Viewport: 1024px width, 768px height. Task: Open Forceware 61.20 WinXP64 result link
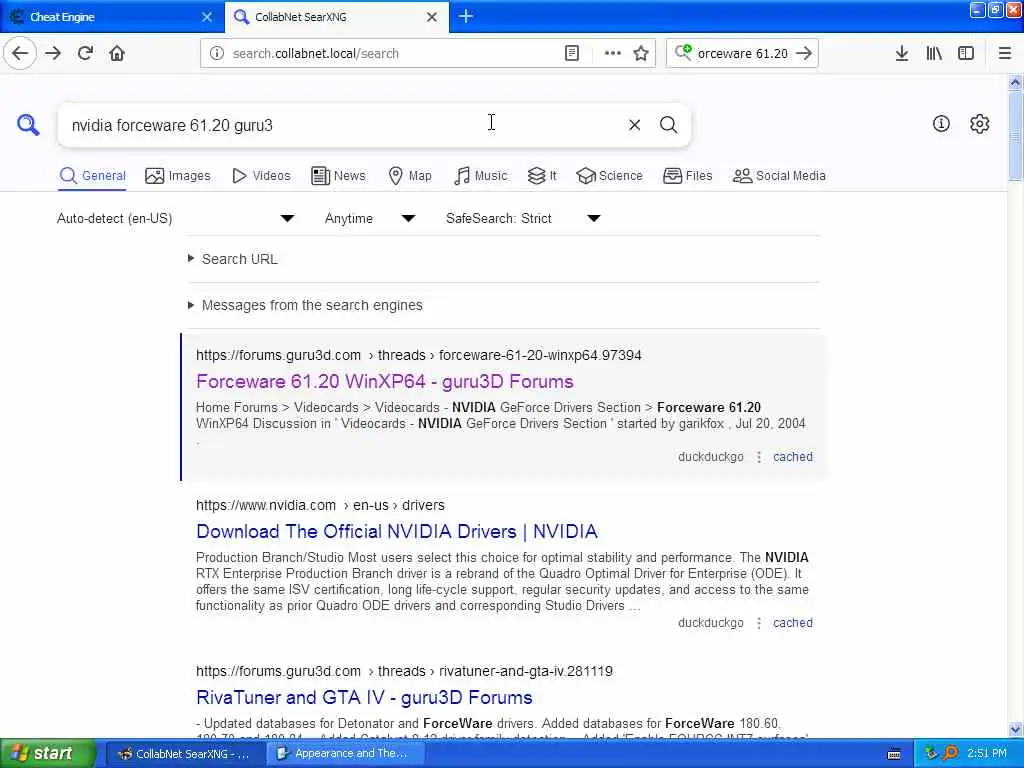click(385, 381)
